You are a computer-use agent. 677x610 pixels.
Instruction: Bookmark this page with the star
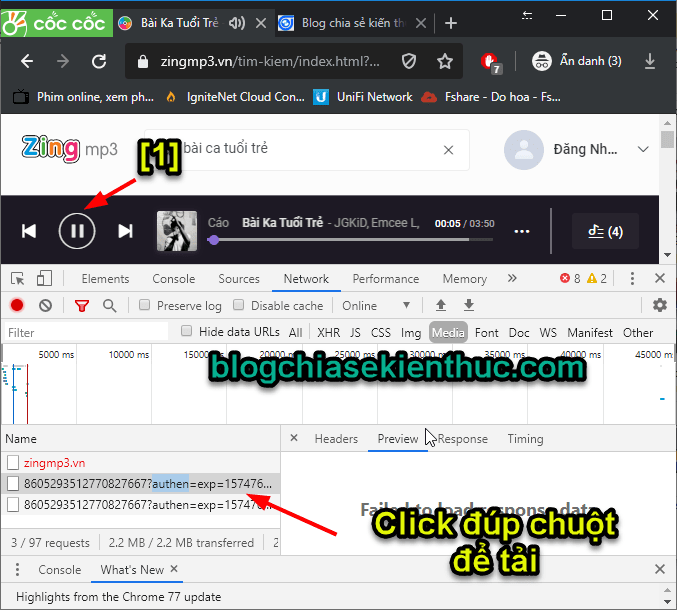[x=445, y=61]
